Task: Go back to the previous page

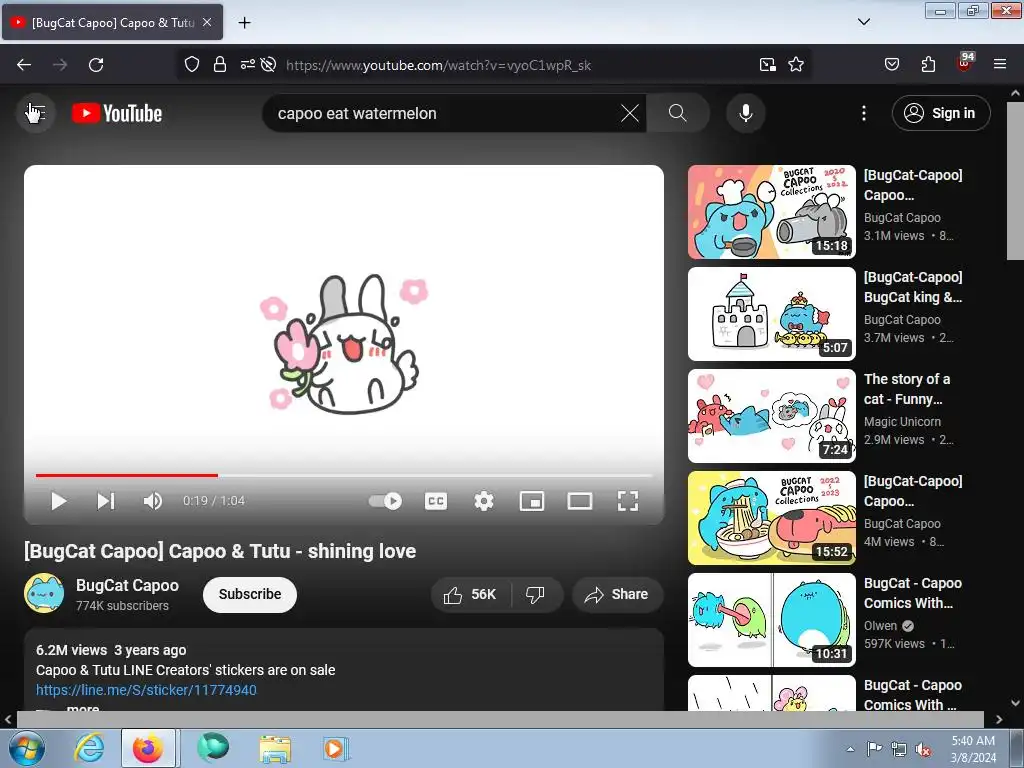Action: tap(24, 65)
